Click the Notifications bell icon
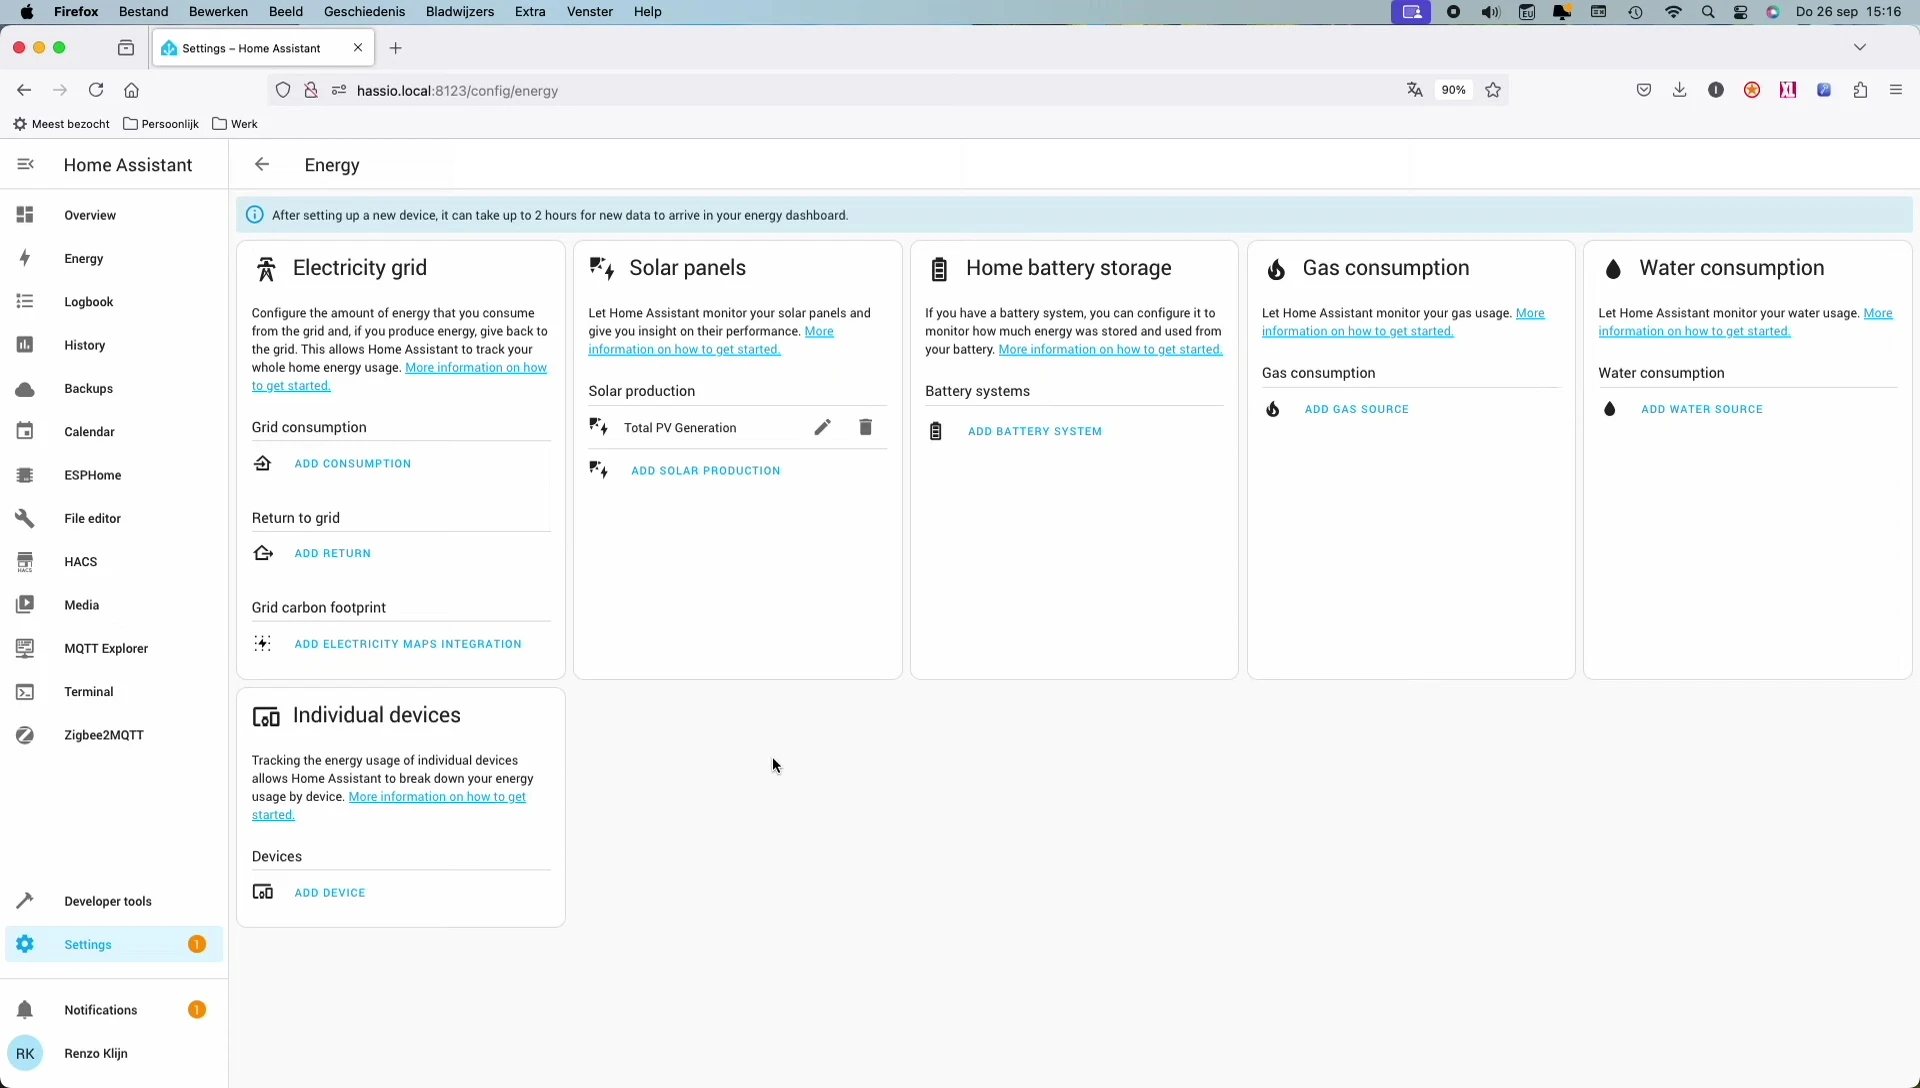 (25, 1010)
